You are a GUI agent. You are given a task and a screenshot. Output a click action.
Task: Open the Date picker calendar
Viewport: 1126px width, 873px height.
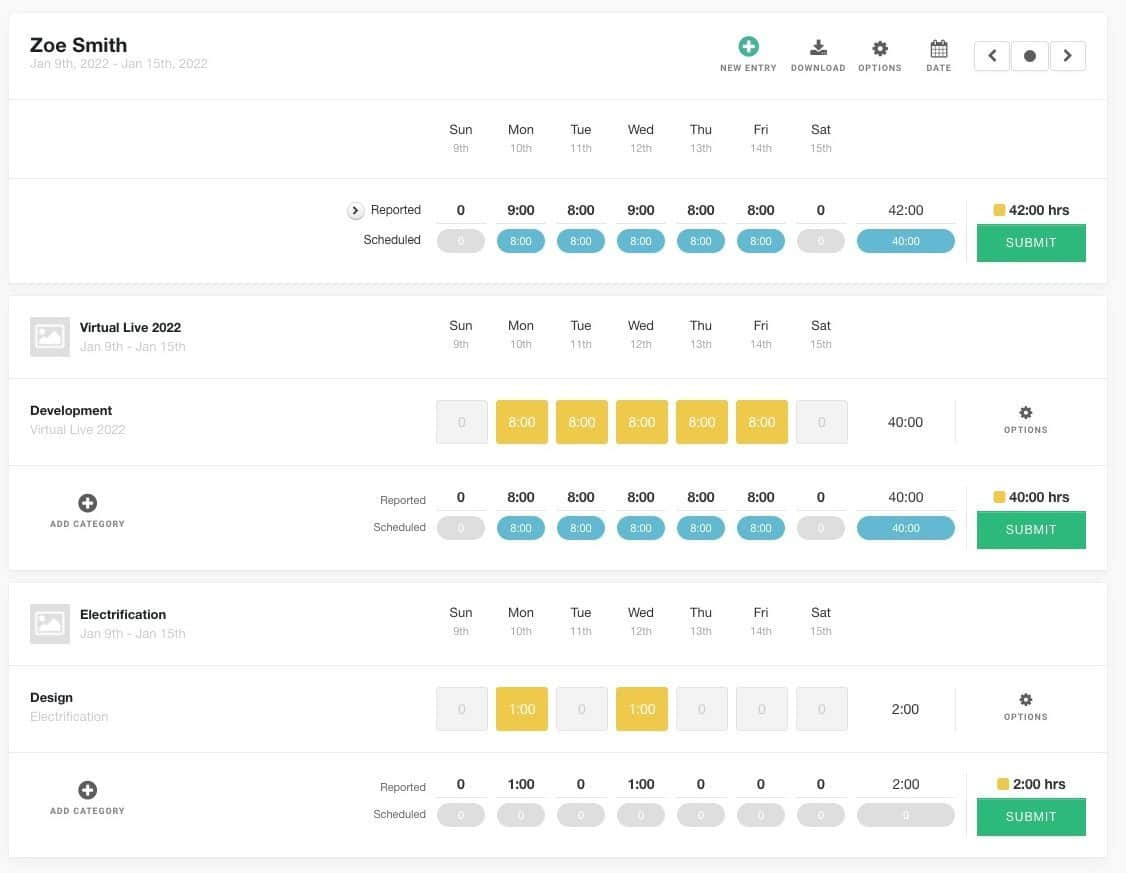[x=937, y=48]
